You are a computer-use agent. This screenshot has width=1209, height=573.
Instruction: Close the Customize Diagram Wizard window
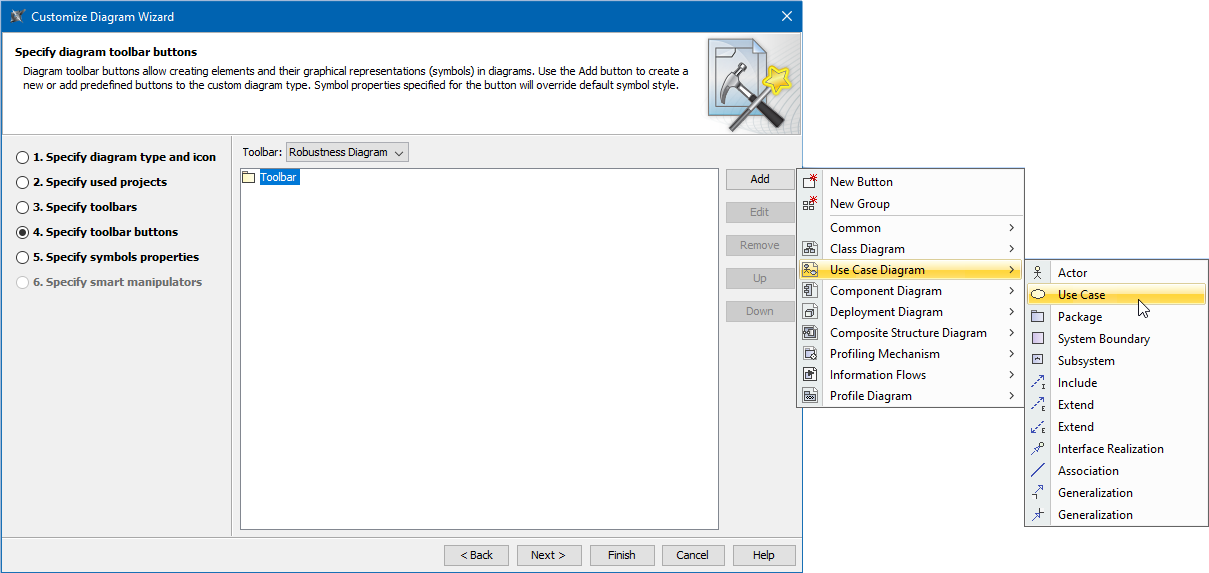(x=787, y=16)
